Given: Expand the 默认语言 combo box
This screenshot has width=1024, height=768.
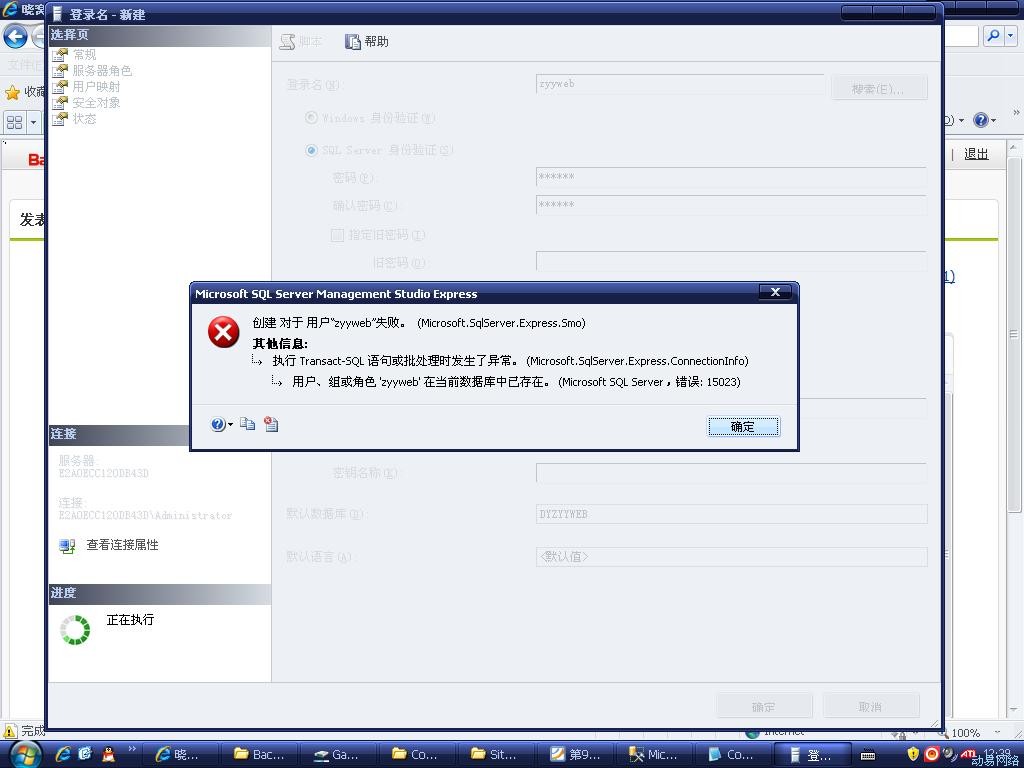Looking at the screenshot, I should [731, 557].
